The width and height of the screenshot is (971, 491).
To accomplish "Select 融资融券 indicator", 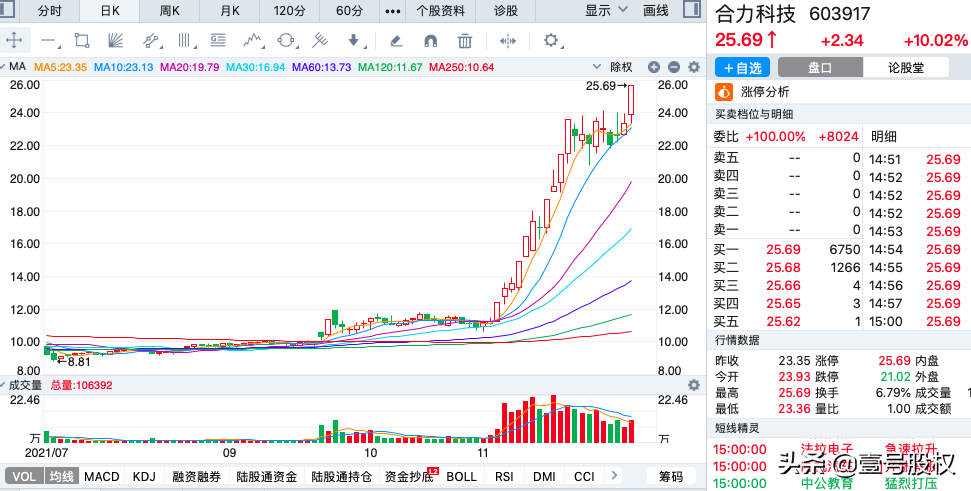I will (196, 476).
